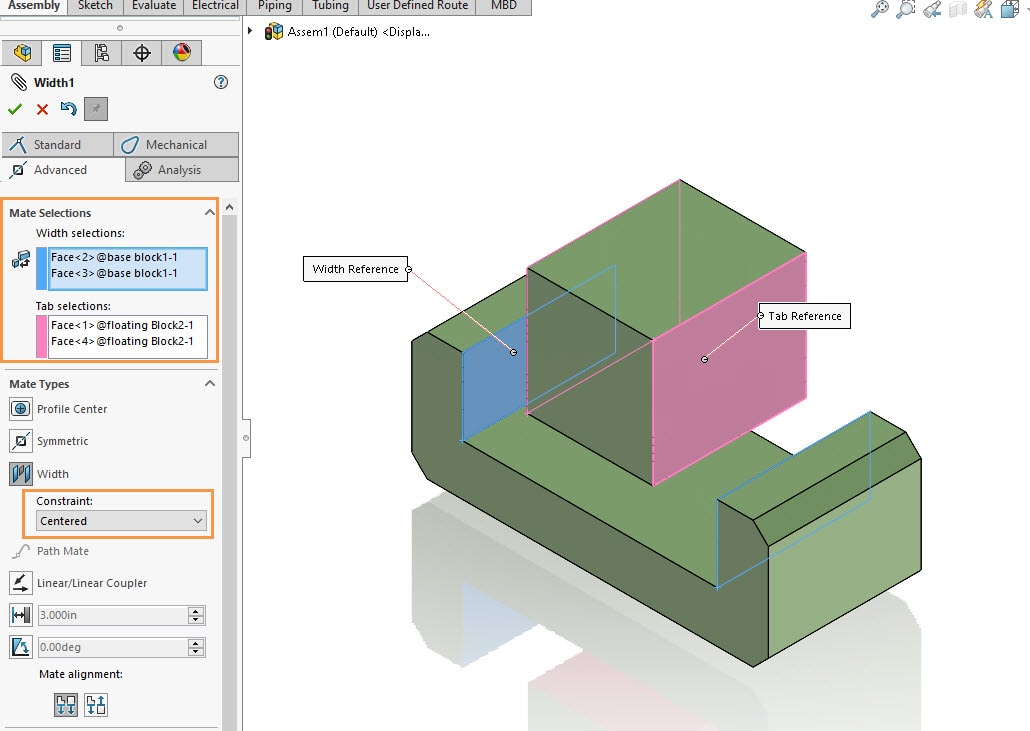Switch to the Mechanical mates tab
Viewport: 1030px width, 731px height.
176,144
